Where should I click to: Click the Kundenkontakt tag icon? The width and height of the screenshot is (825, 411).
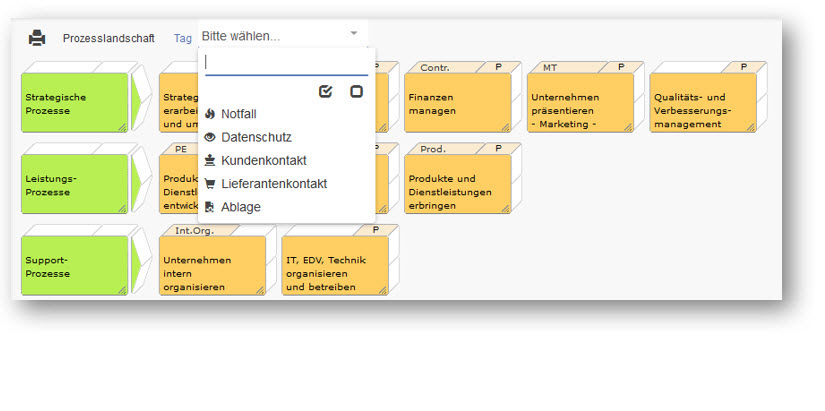(x=210, y=160)
